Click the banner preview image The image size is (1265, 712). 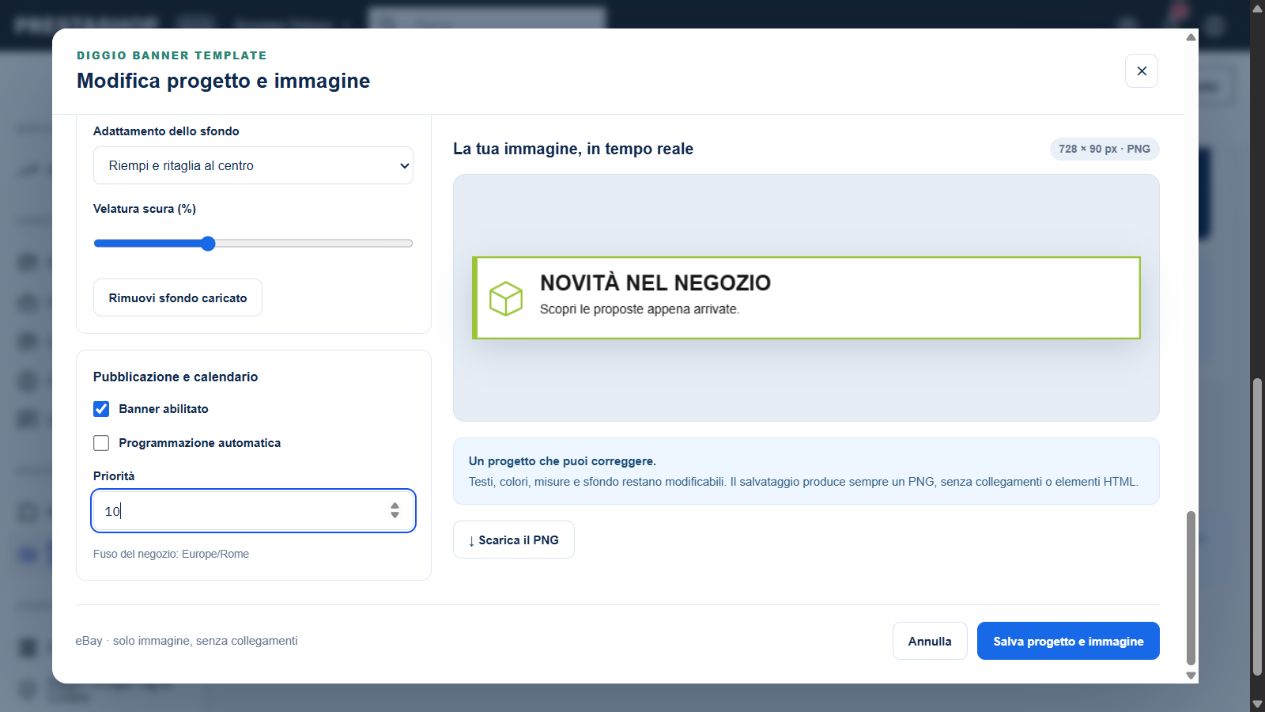[x=806, y=298]
